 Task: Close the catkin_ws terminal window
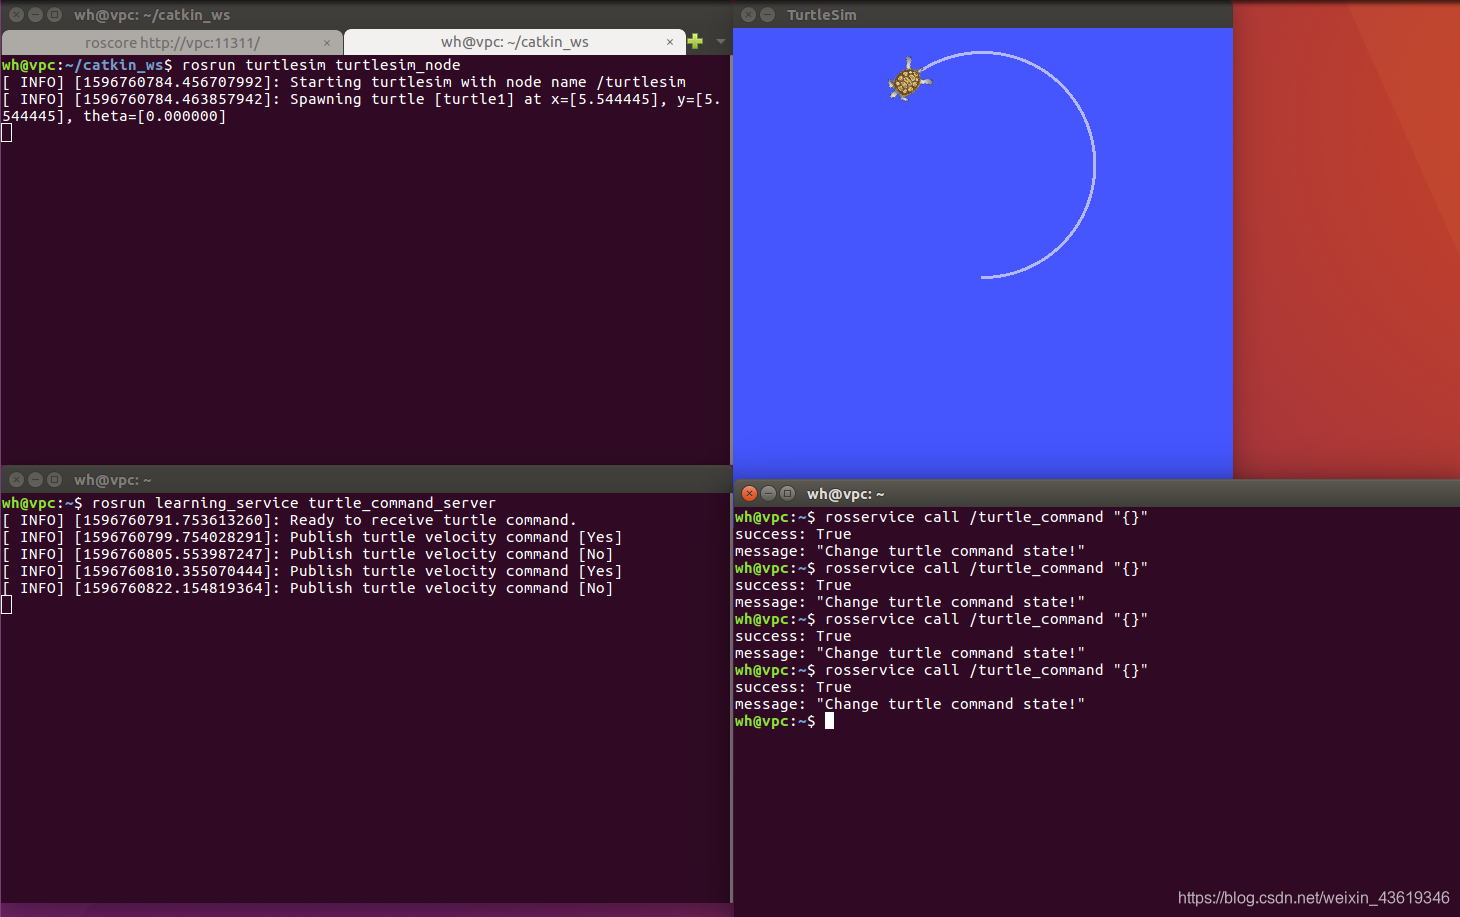click(x=16, y=15)
